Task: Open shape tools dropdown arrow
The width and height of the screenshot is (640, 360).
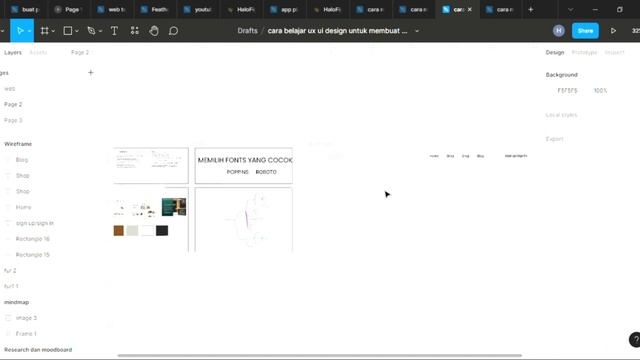Action: pyautogui.click(x=77, y=31)
